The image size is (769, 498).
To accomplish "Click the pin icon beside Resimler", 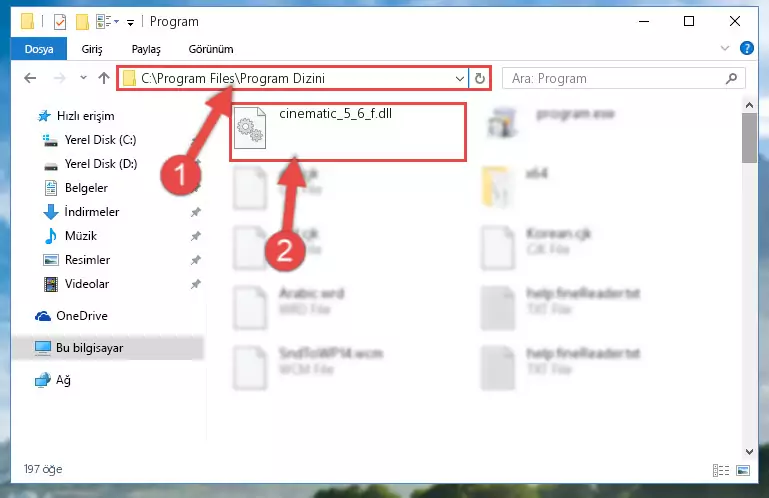I will 196,260.
